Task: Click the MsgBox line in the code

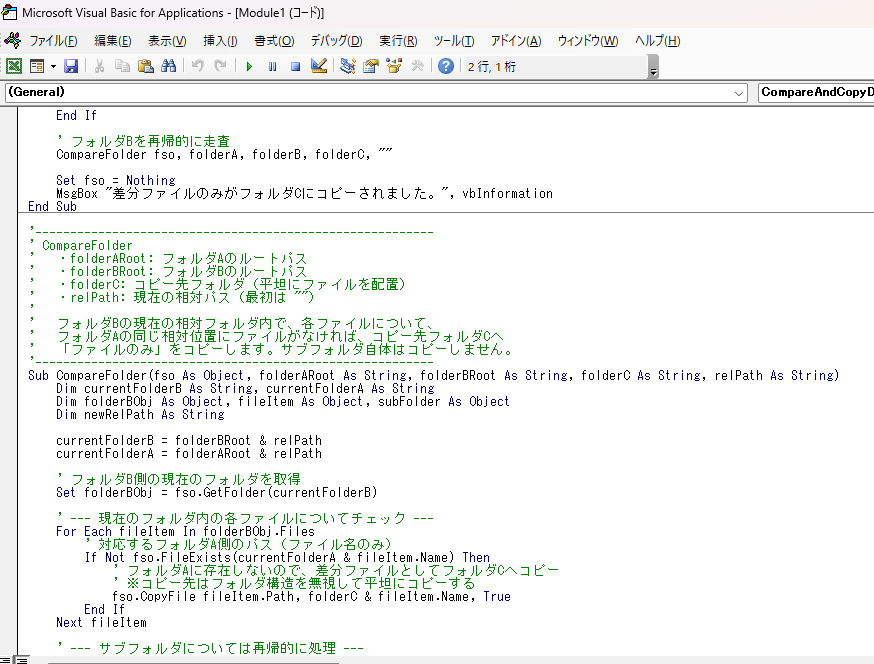Action: [304, 193]
